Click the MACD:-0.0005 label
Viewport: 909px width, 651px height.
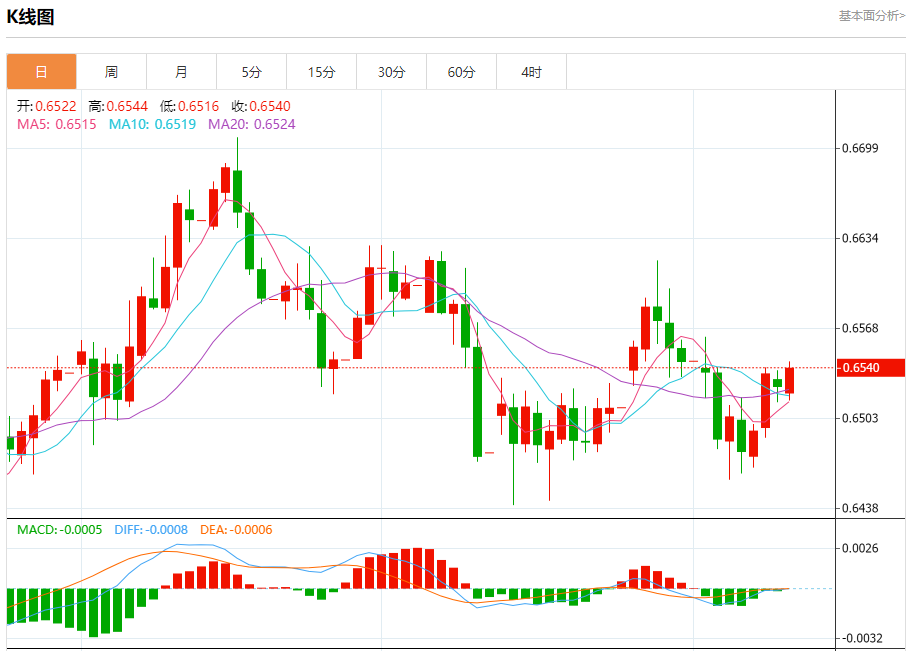point(59,530)
